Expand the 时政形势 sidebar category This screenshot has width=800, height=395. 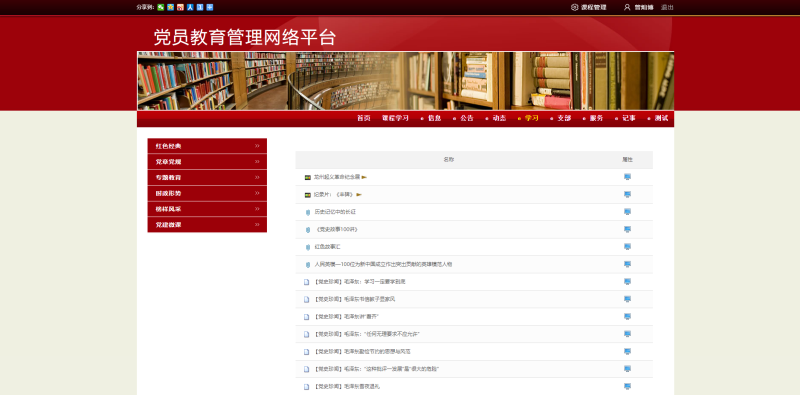[207, 193]
